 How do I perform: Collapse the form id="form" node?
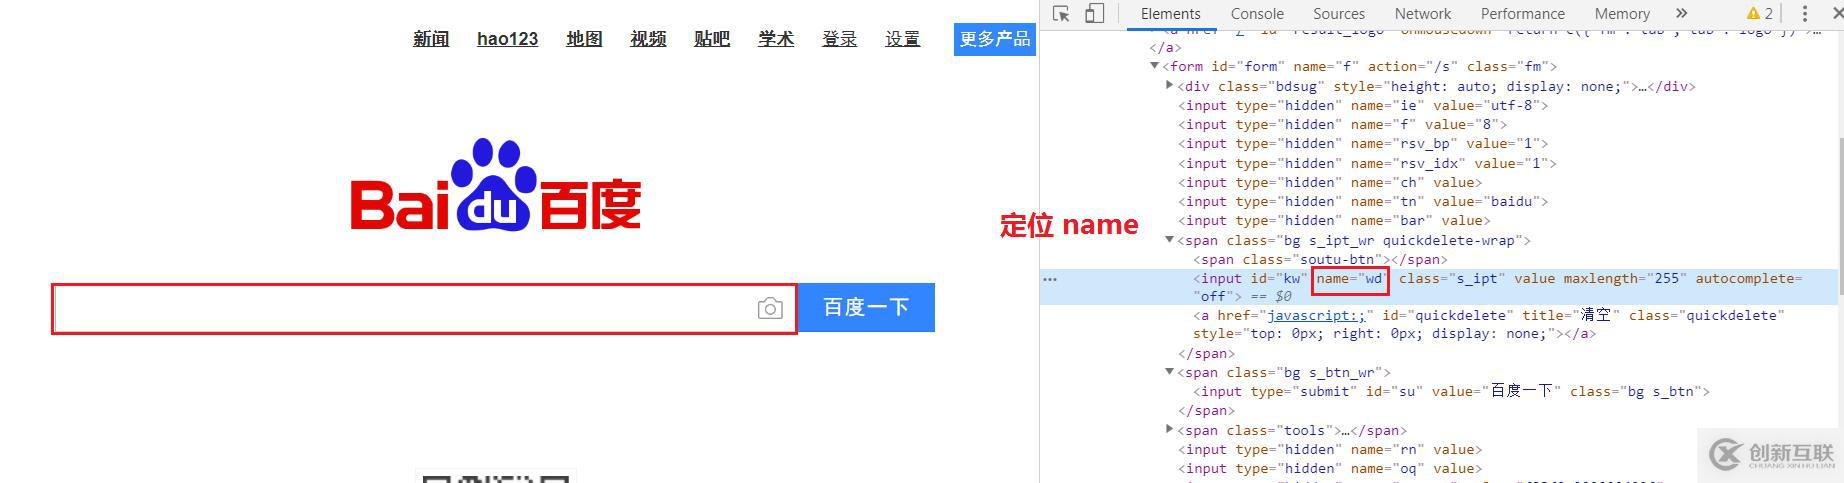click(x=1155, y=67)
